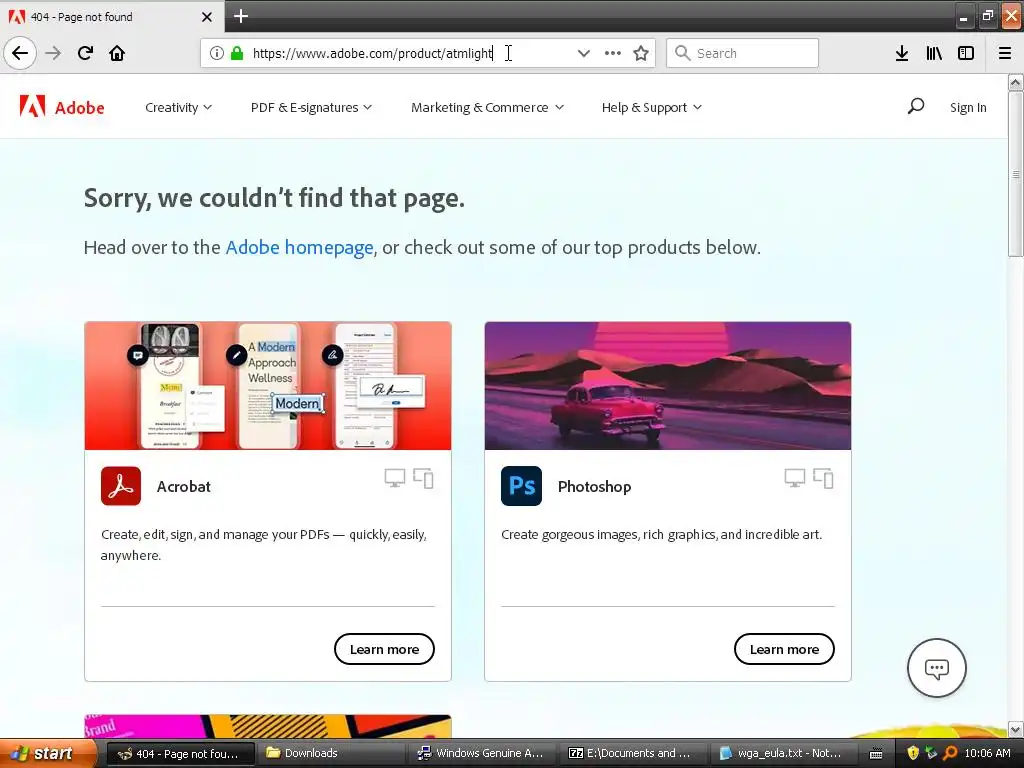Select the 404 - Page not found tab
Image resolution: width=1024 pixels, height=768 pixels.
(x=112, y=17)
